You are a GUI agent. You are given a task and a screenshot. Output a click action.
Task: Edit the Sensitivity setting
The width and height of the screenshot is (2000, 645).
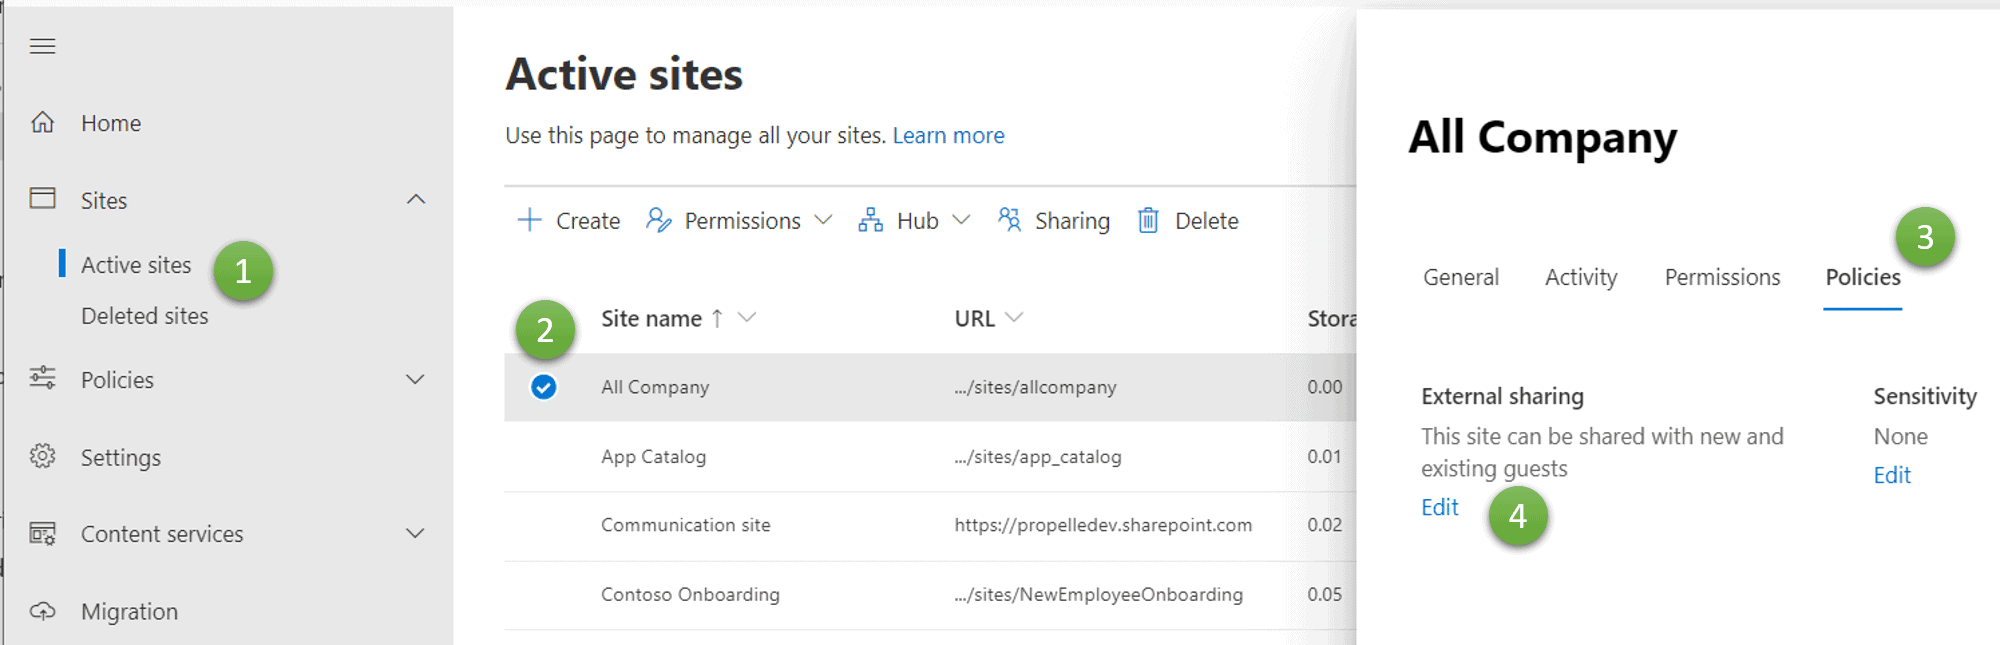[1892, 475]
